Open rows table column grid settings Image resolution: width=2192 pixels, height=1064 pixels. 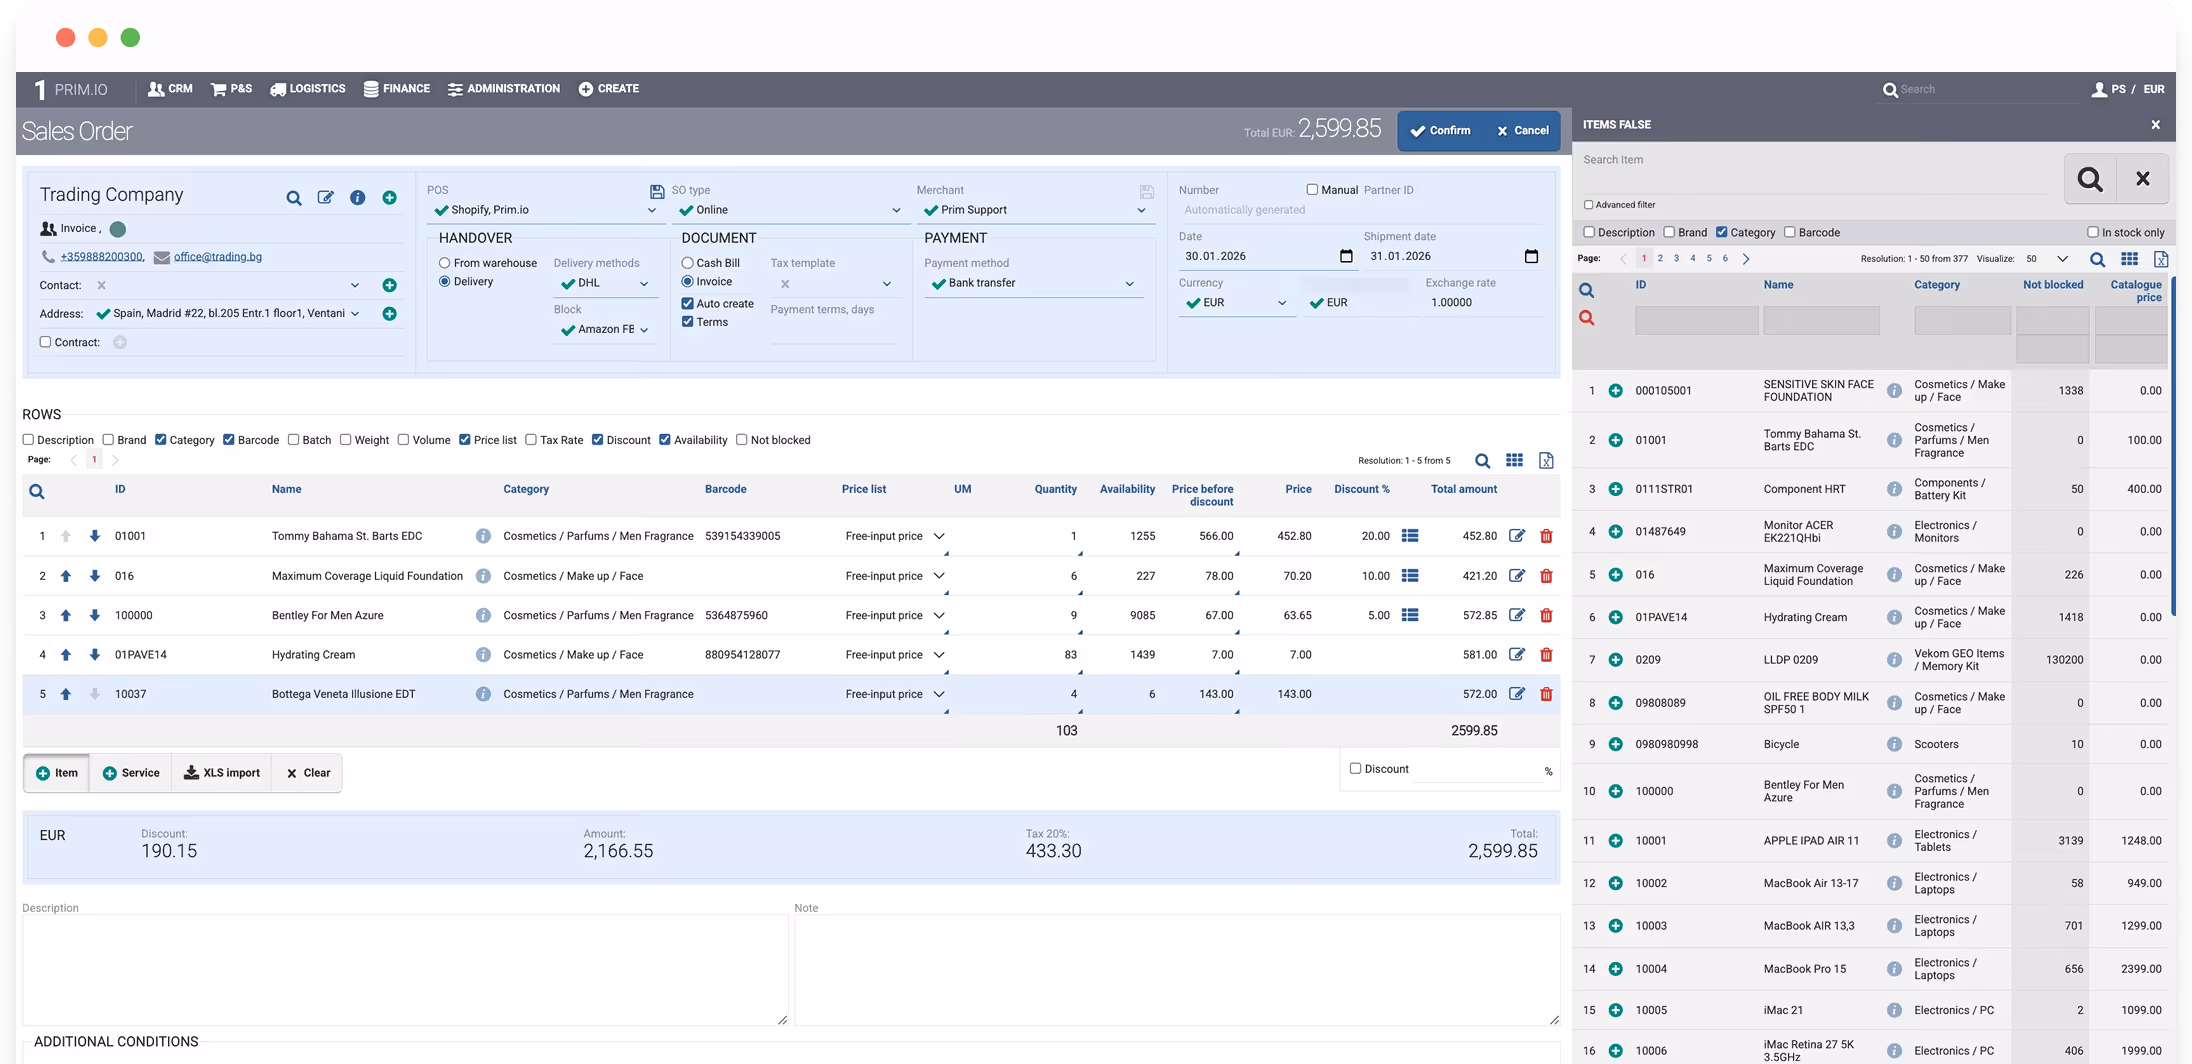pyautogui.click(x=1515, y=460)
